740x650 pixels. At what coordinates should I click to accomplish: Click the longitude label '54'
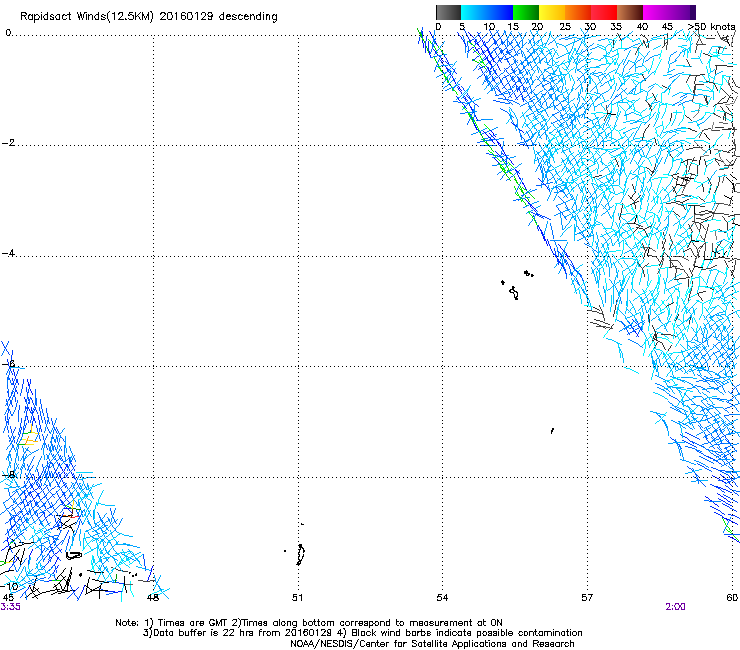coord(442,598)
